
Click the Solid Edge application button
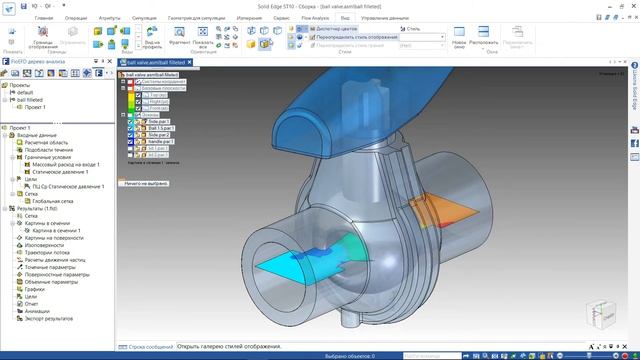(x=9, y=9)
